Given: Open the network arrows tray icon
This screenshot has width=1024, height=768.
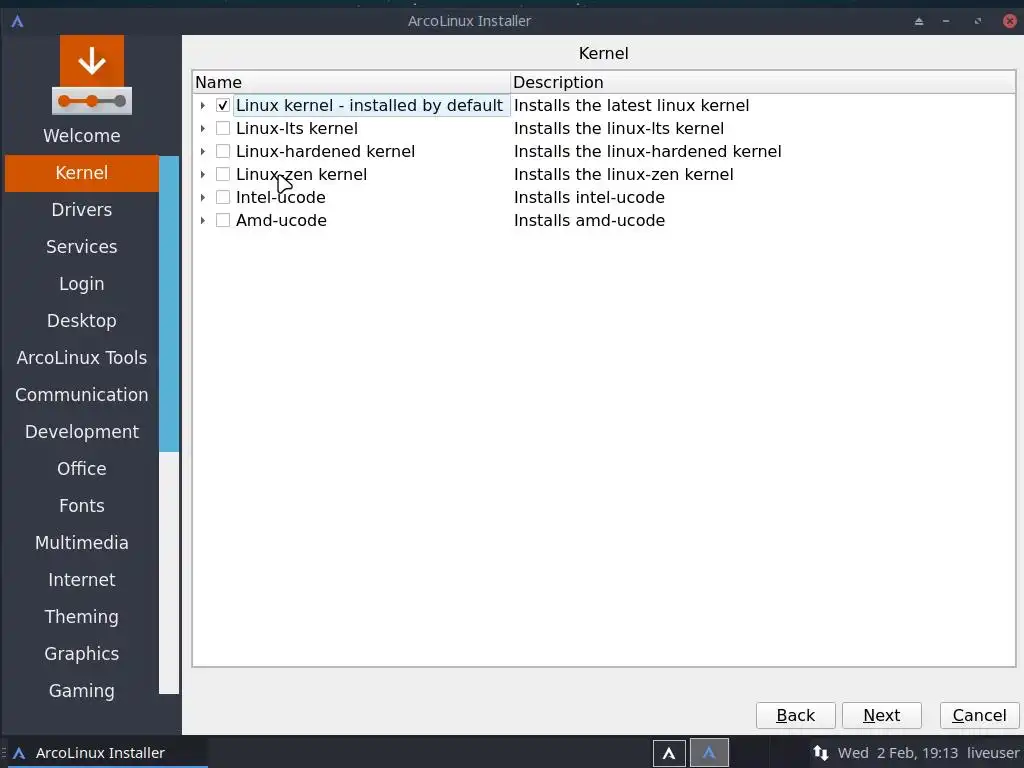Looking at the screenshot, I should click(x=821, y=753).
